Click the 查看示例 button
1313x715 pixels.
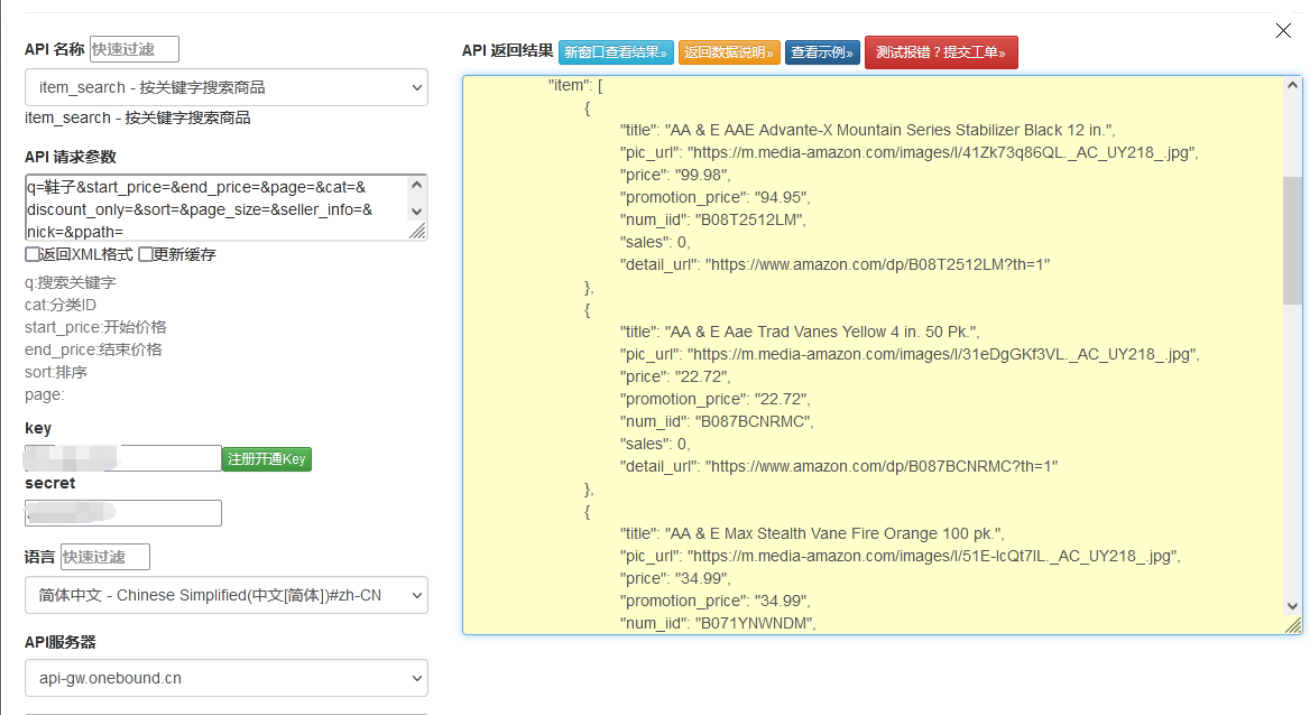pos(822,52)
